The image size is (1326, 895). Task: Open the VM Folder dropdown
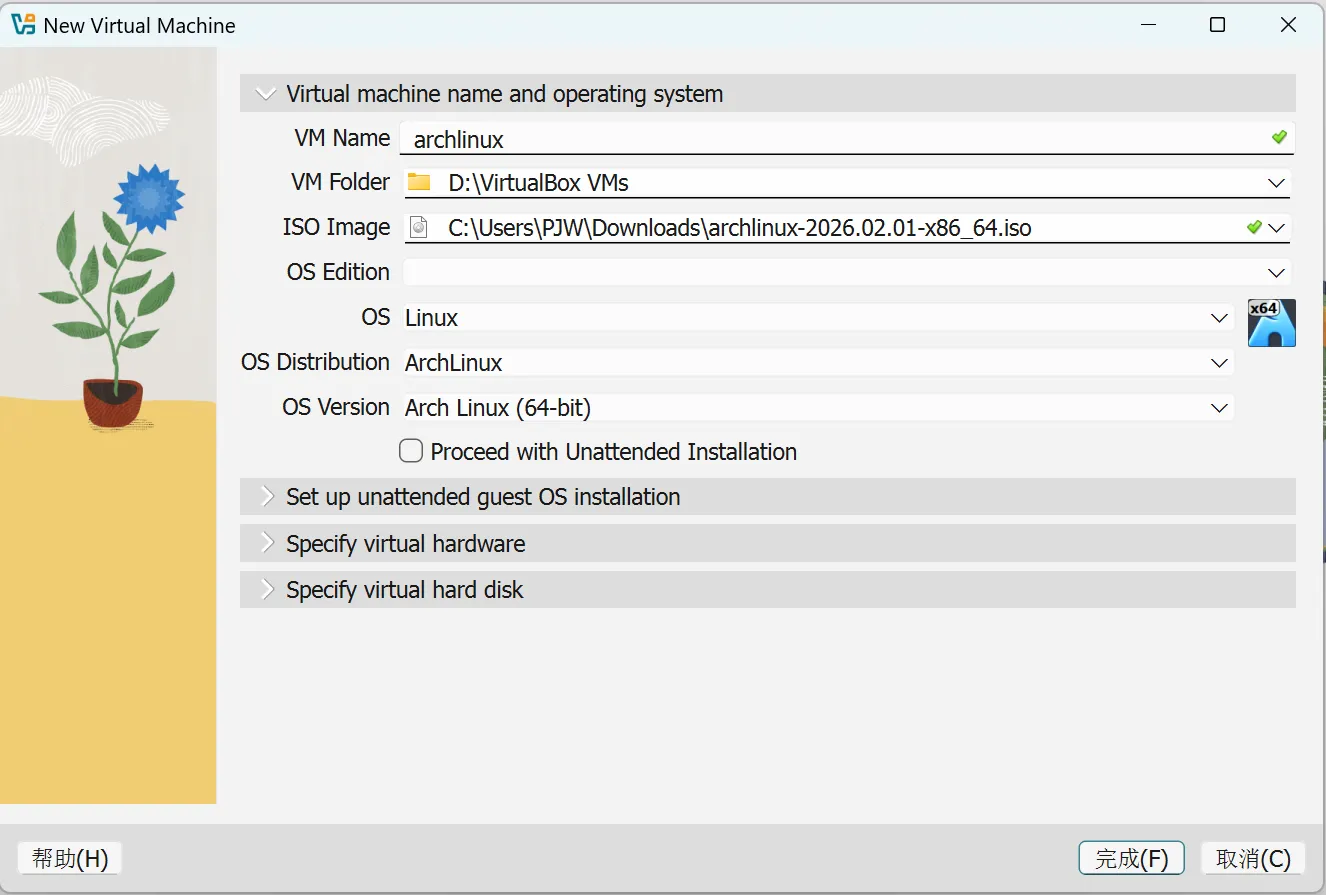[1275, 183]
